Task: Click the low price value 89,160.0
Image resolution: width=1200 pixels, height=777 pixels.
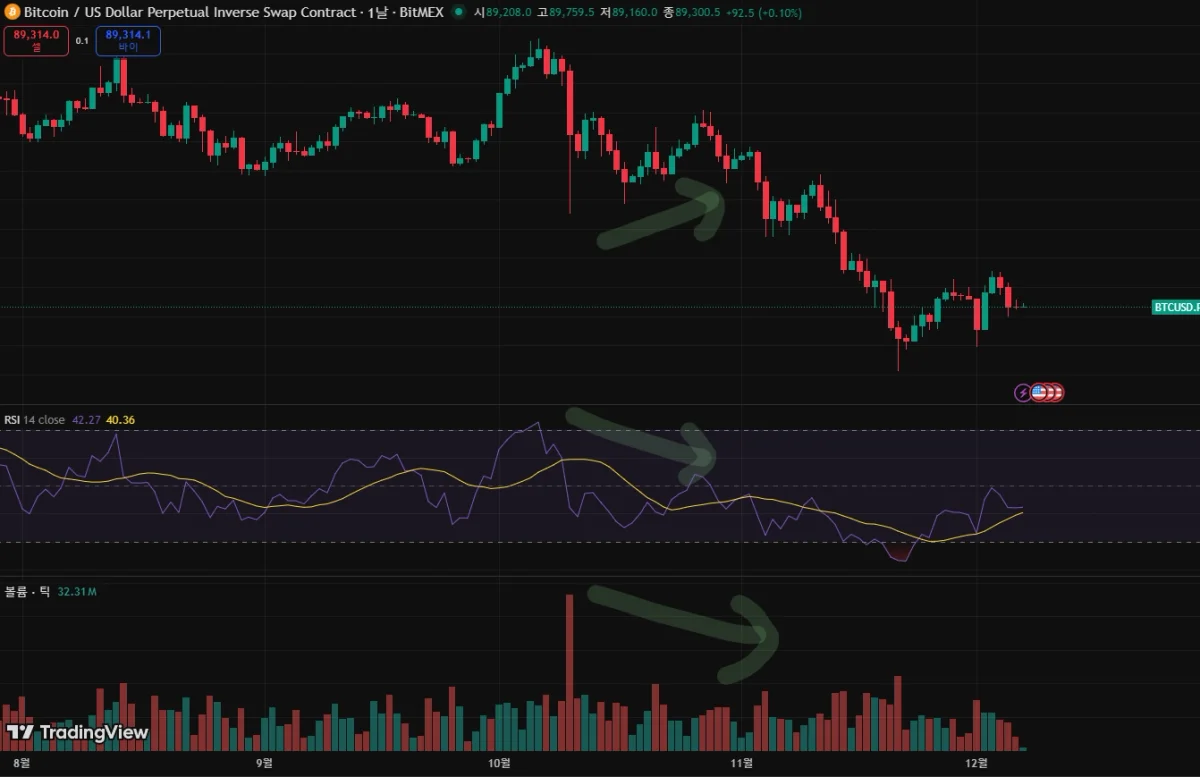Action: (636, 13)
